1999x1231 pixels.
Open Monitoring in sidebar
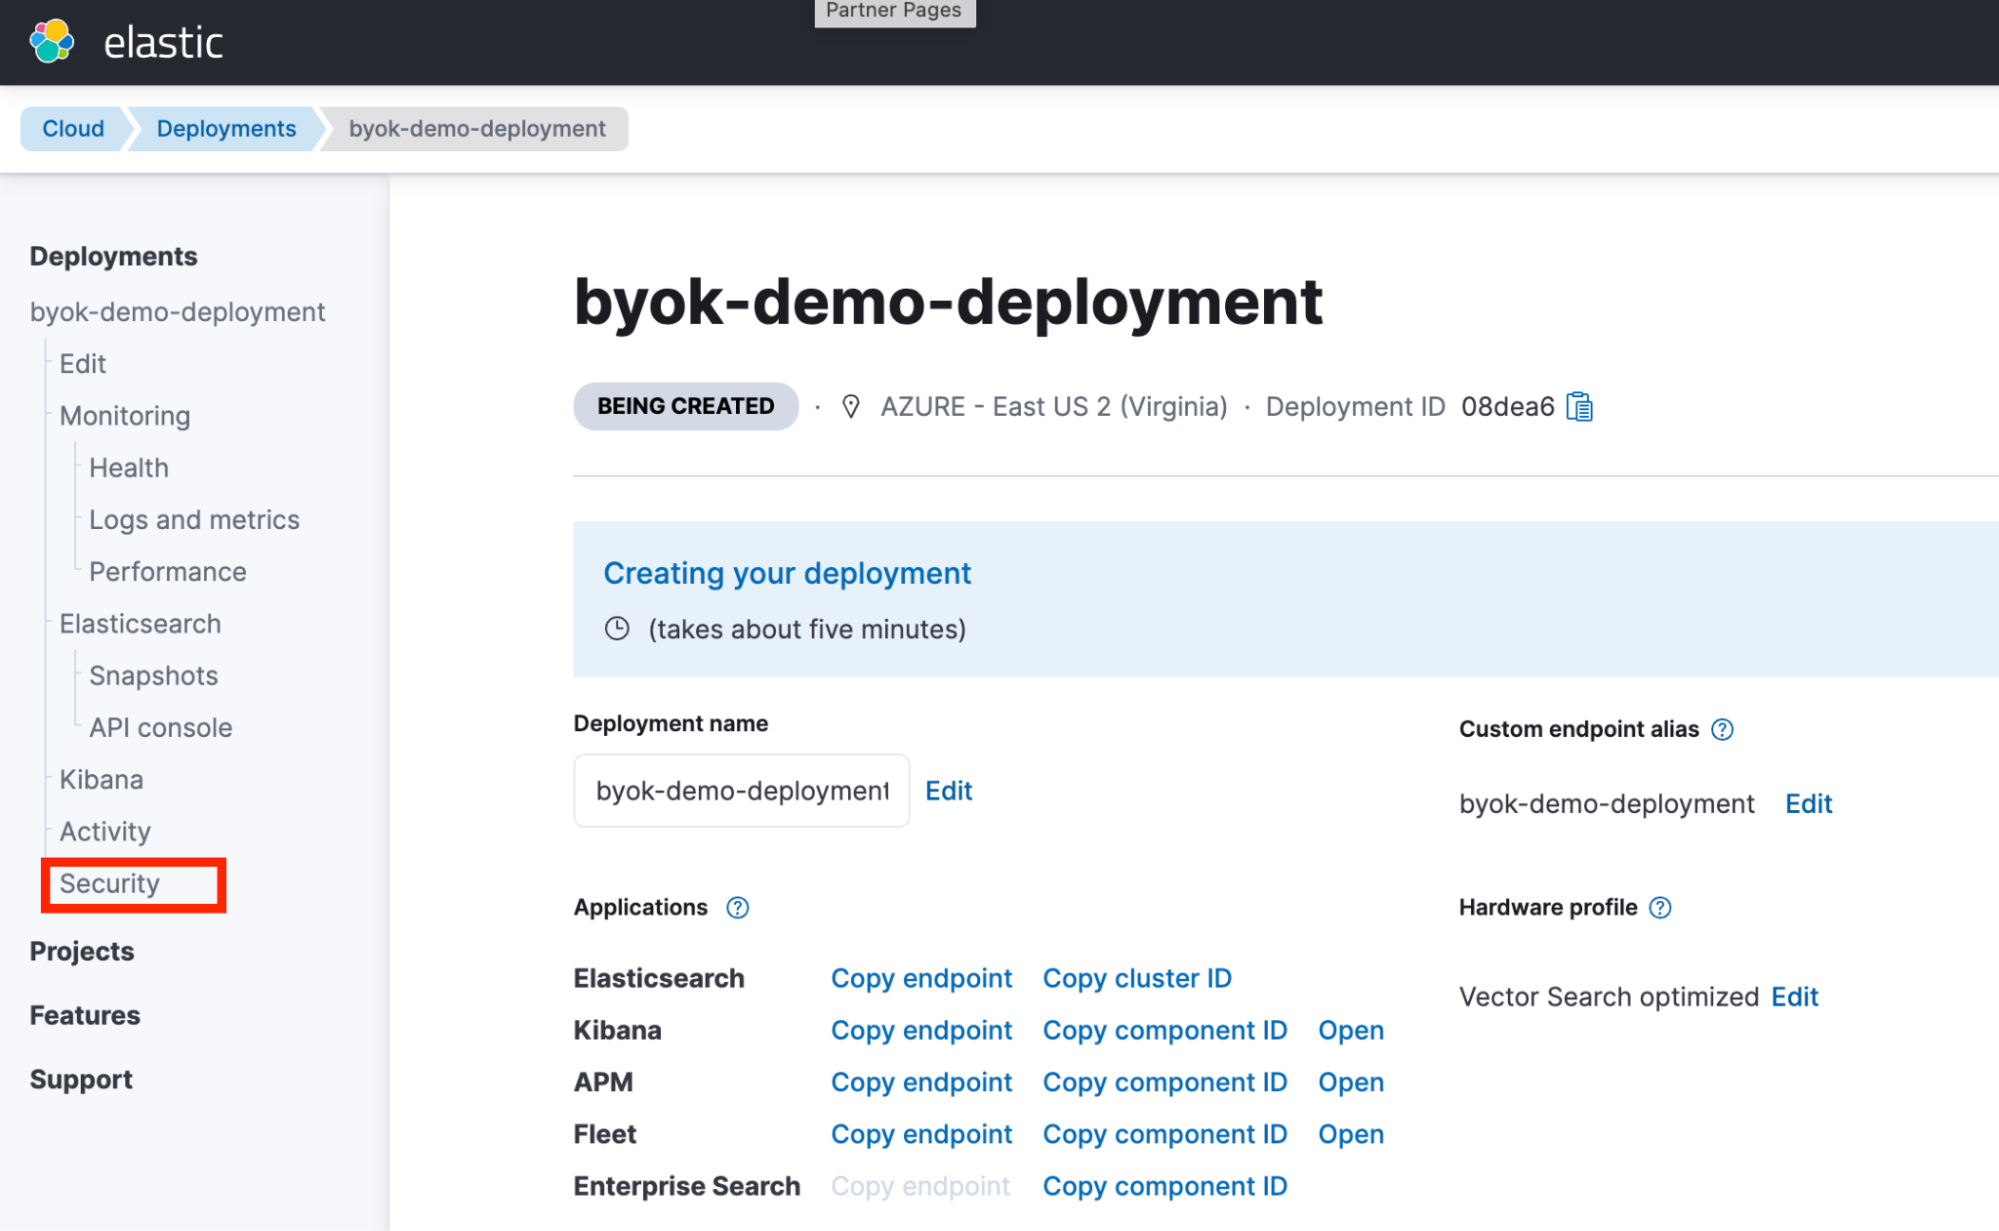tap(125, 416)
